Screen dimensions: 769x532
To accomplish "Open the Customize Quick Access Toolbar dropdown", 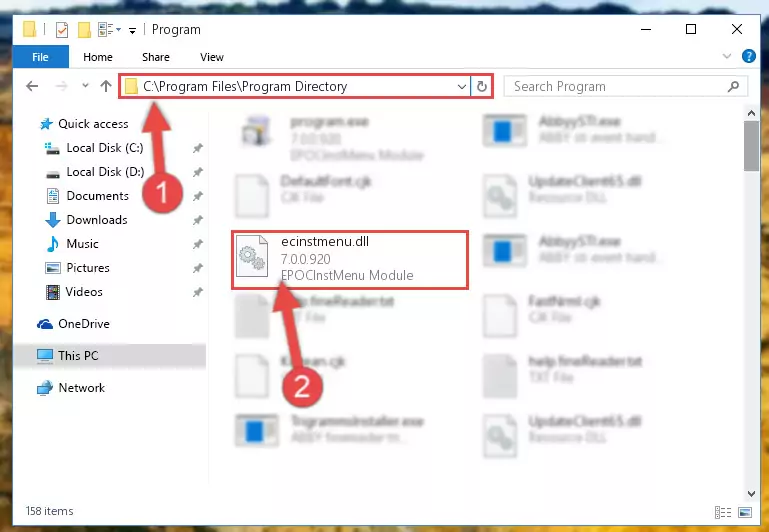I will 132,30.
